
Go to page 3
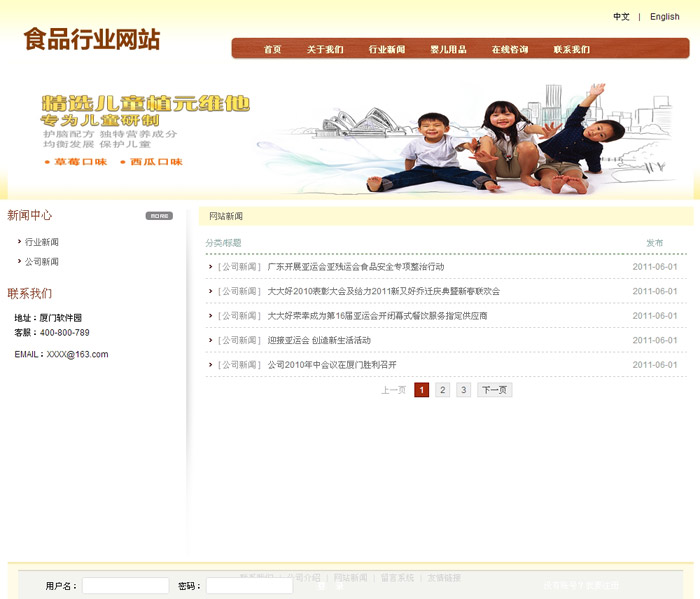pyautogui.click(x=463, y=390)
